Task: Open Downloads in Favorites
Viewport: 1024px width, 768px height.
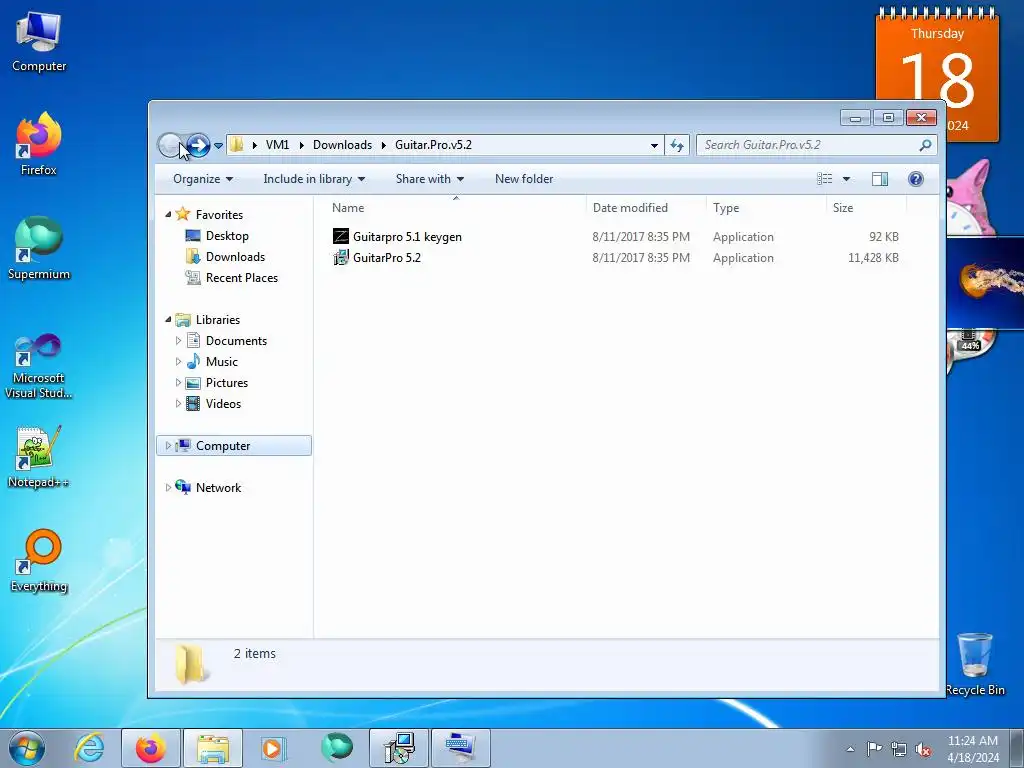Action: 235,257
